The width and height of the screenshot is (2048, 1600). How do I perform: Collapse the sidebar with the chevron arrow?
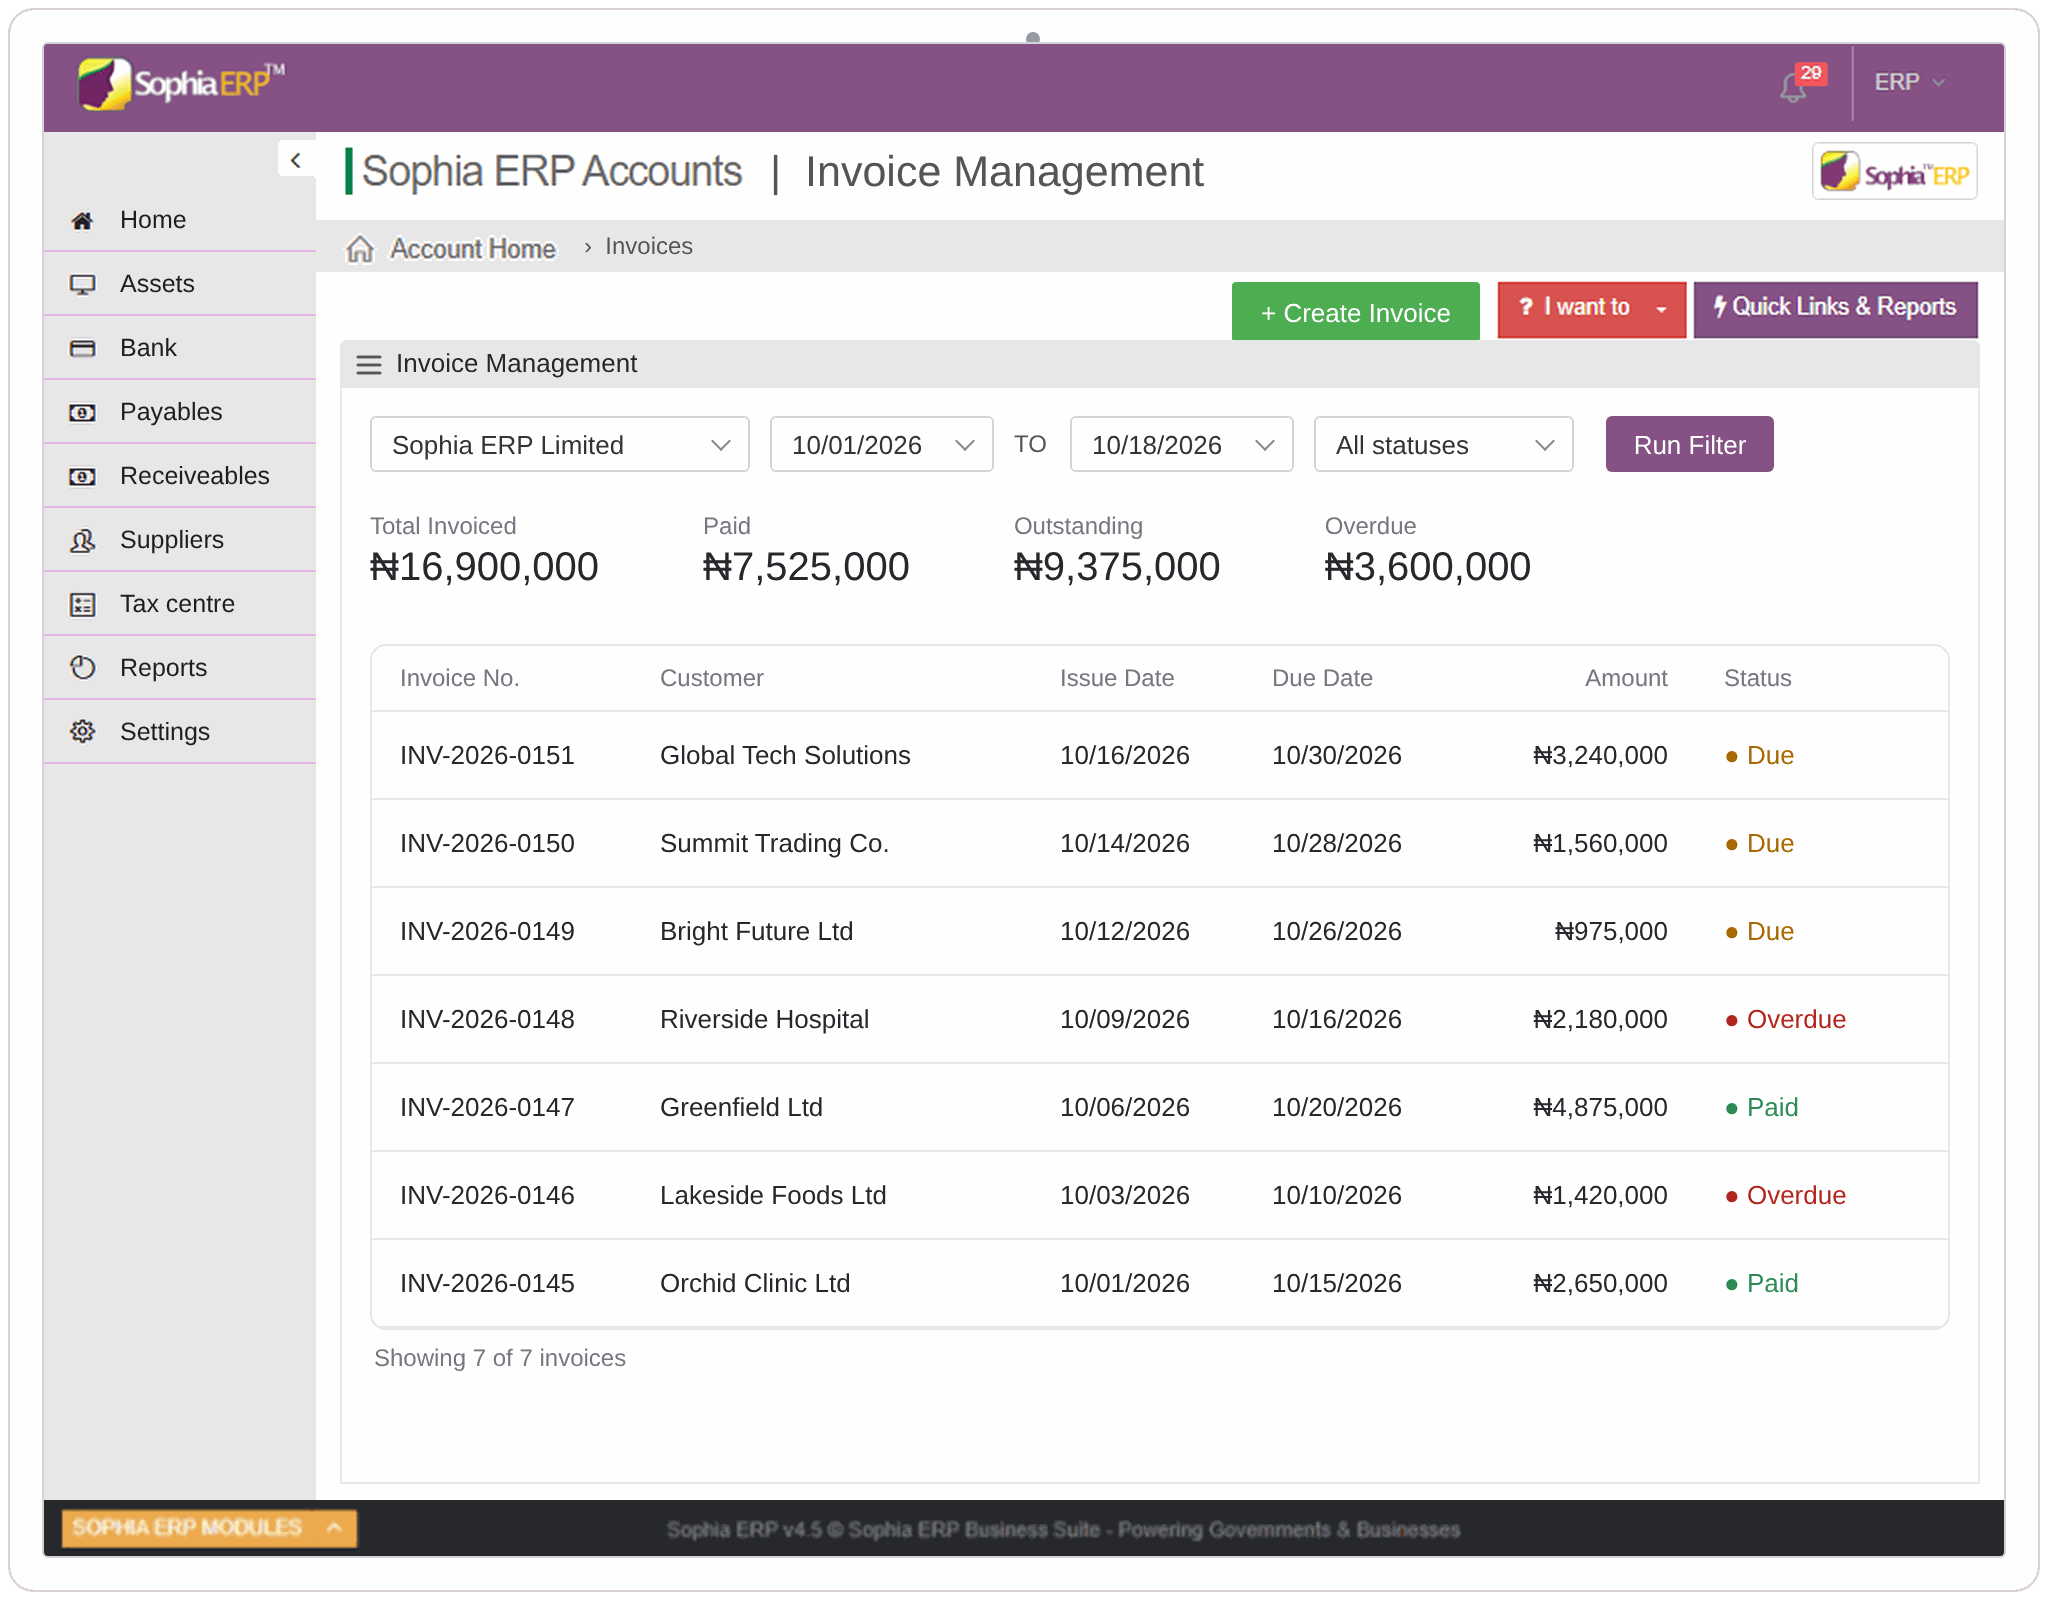[295, 160]
